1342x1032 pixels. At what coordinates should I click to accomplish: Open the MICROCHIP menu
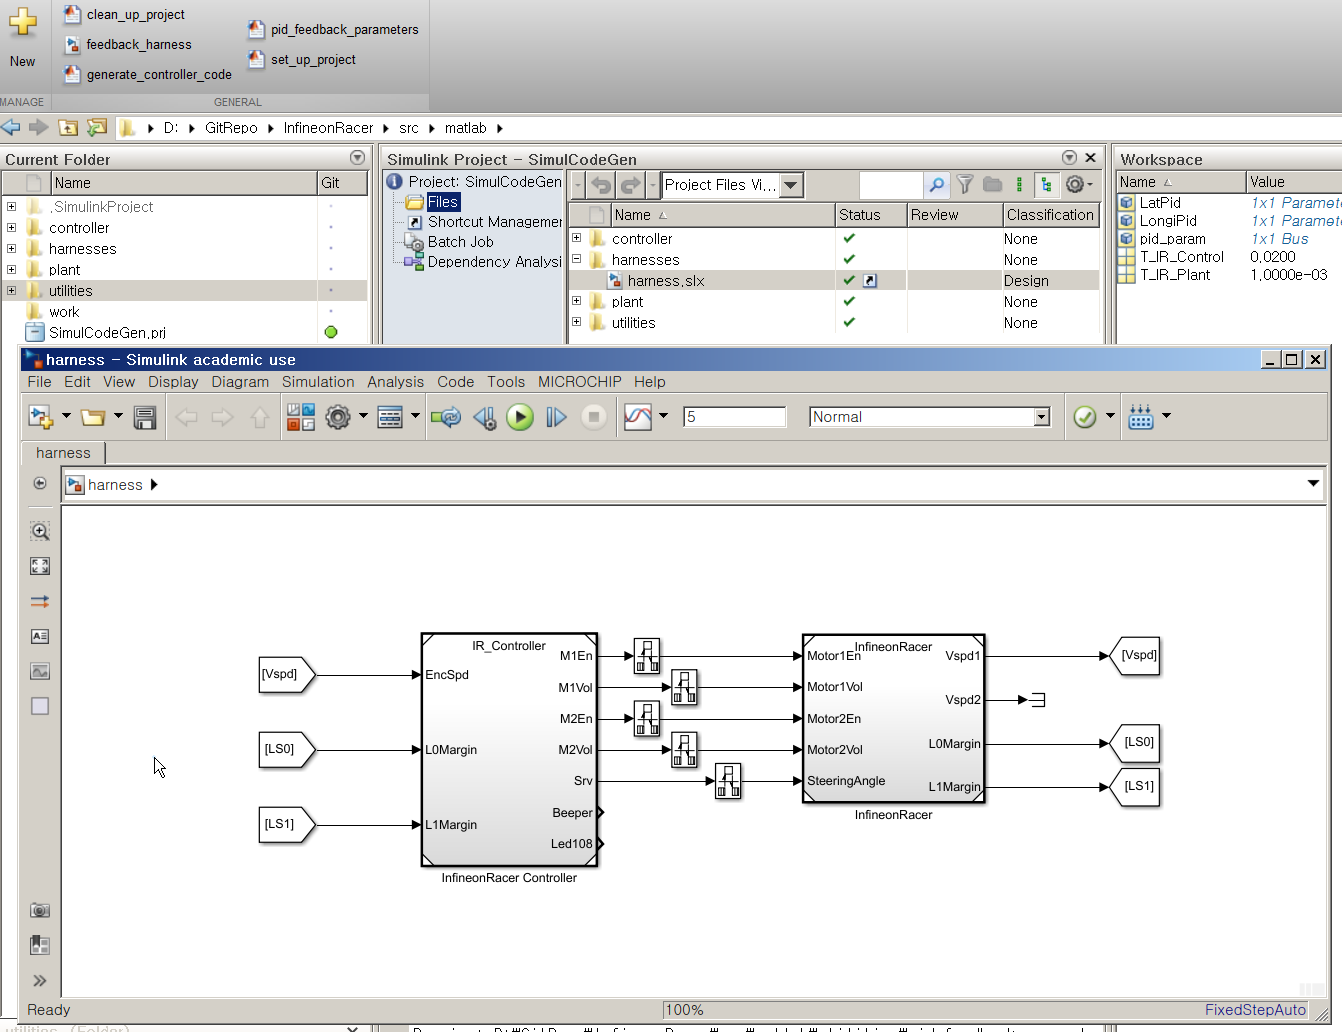point(579,382)
